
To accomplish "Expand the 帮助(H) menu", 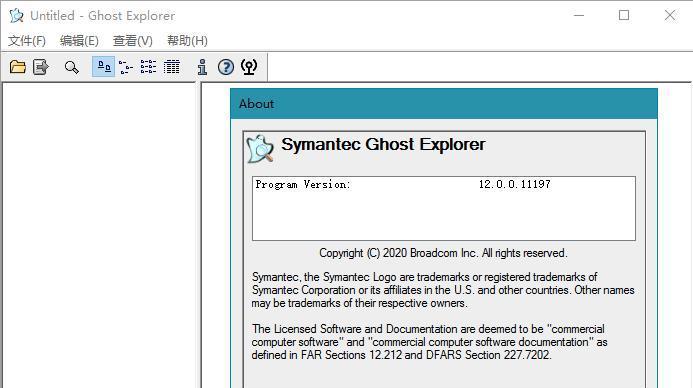I will (187, 41).
